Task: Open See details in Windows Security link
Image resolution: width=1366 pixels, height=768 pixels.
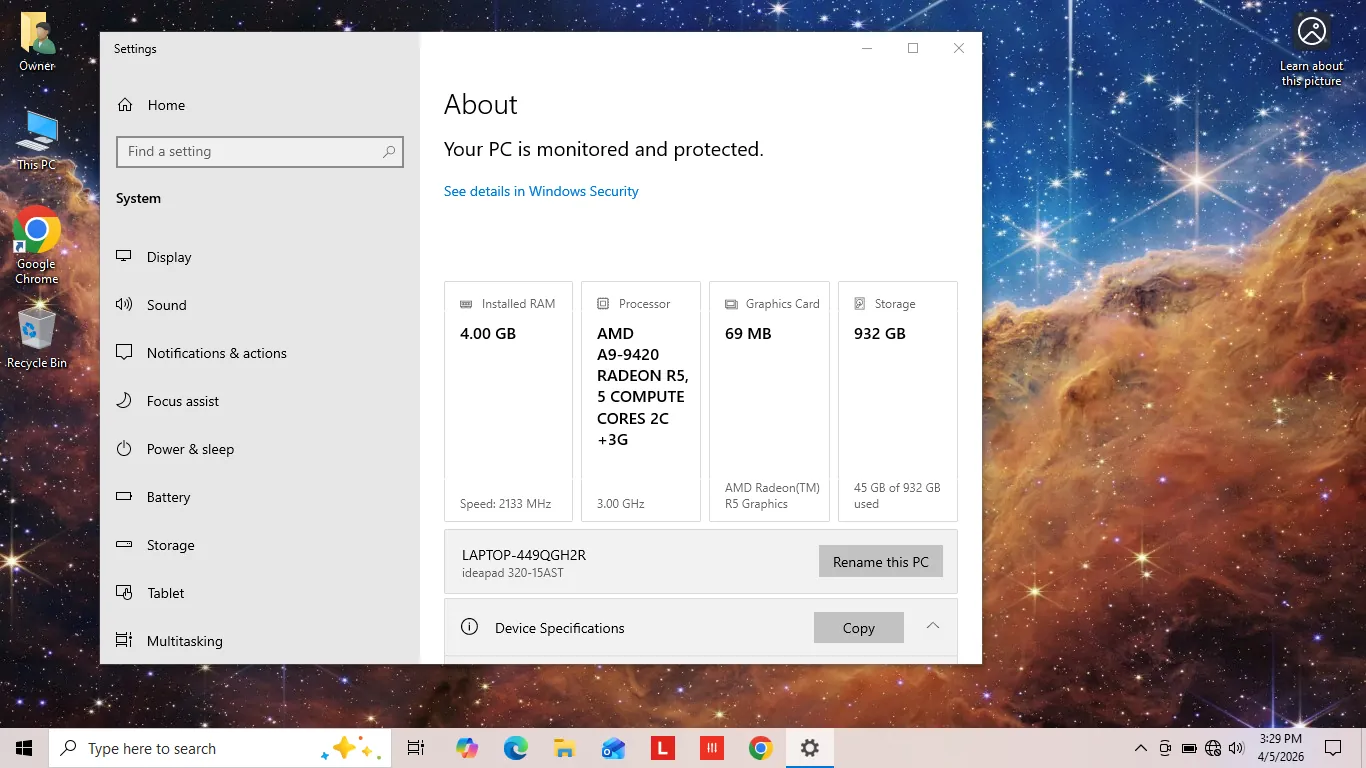Action: pos(541,191)
